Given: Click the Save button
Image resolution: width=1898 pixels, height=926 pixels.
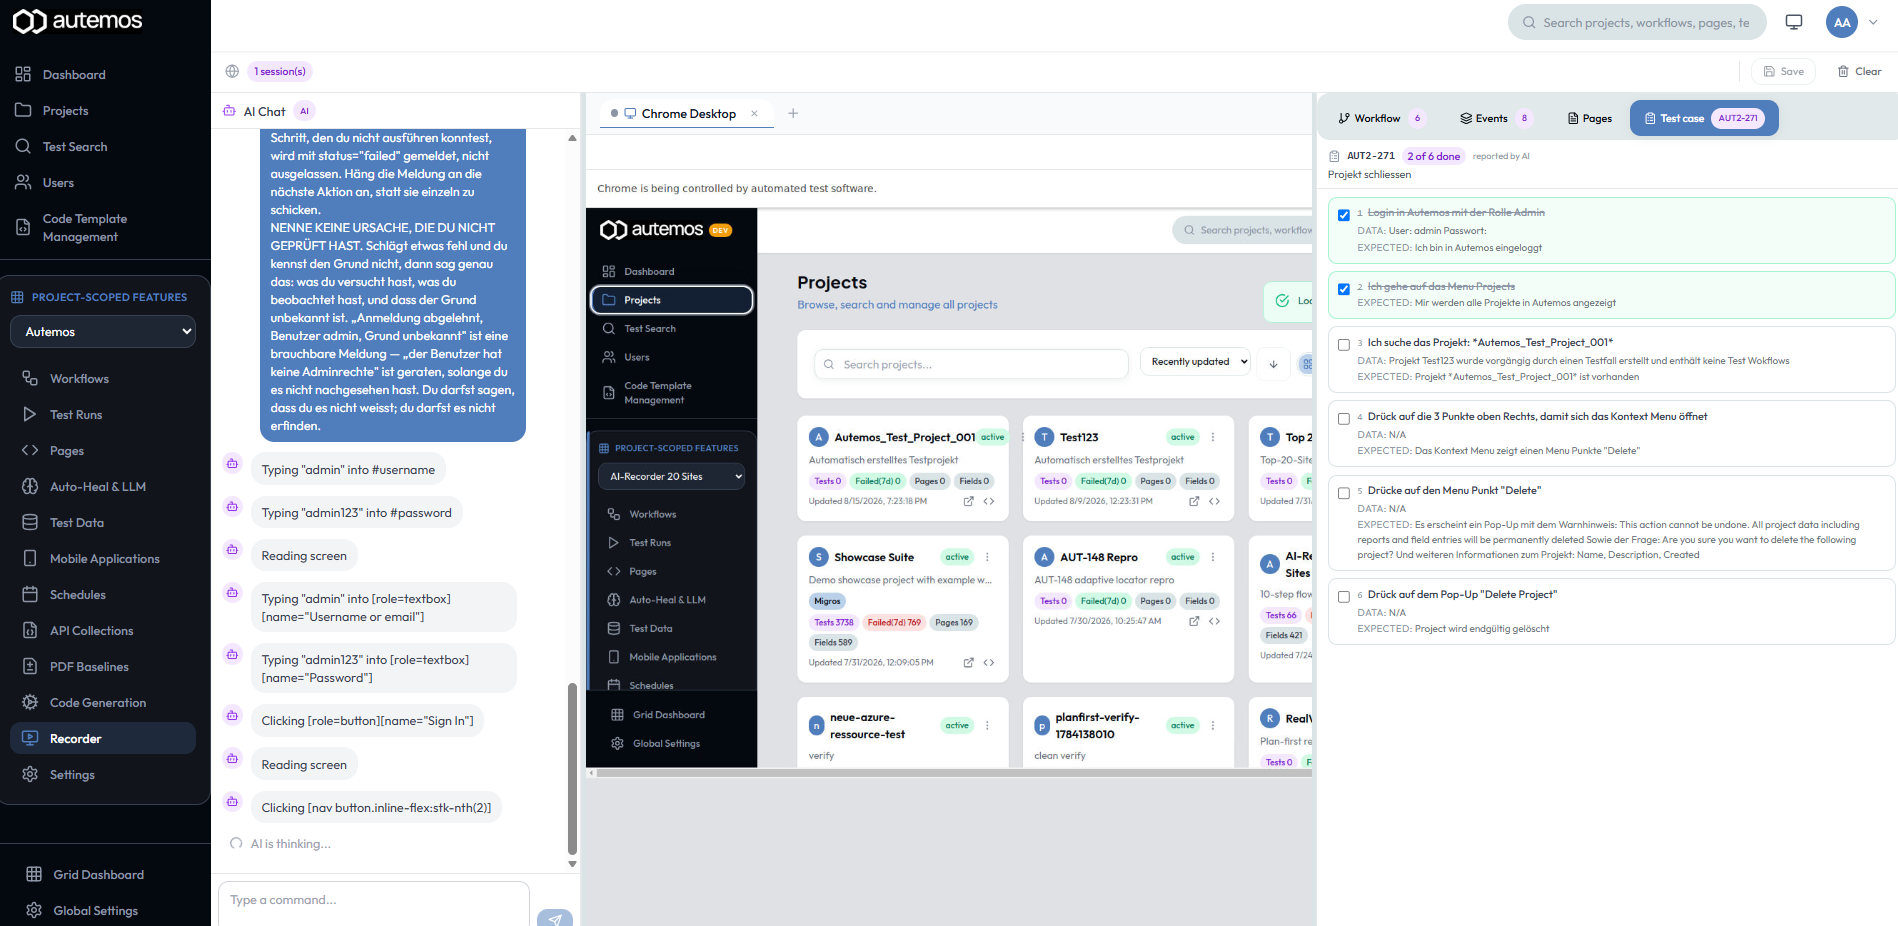Looking at the screenshot, I should click(x=1783, y=71).
